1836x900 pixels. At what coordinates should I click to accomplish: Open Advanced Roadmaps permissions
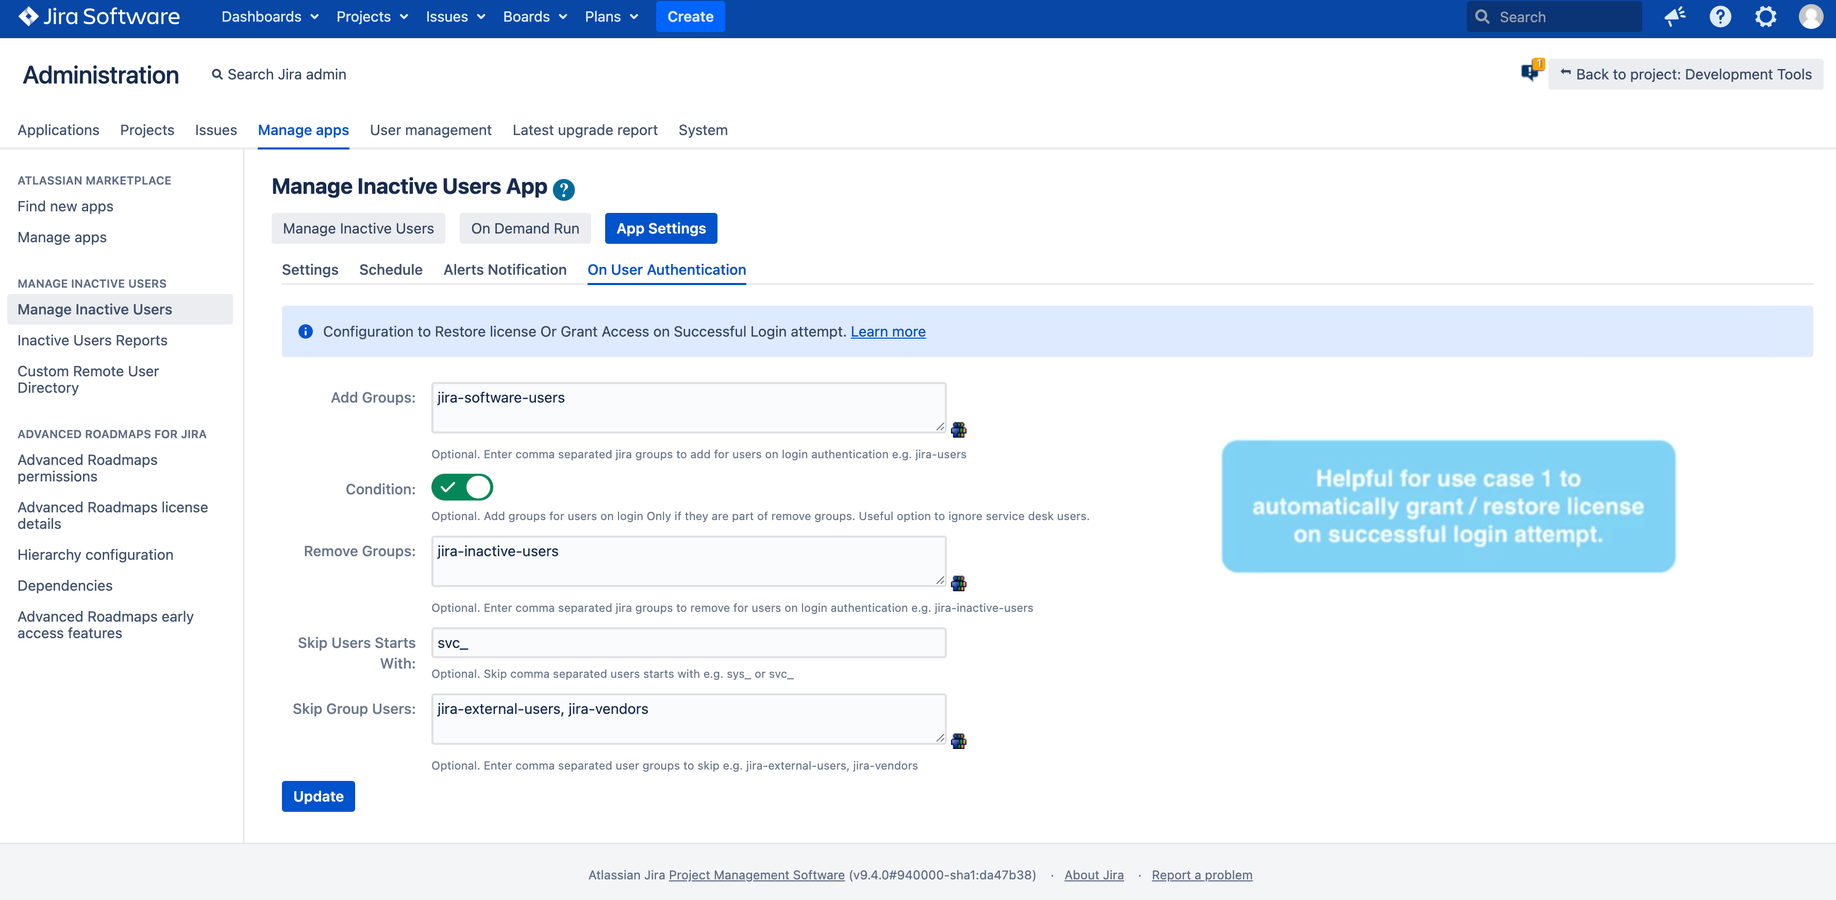point(87,468)
